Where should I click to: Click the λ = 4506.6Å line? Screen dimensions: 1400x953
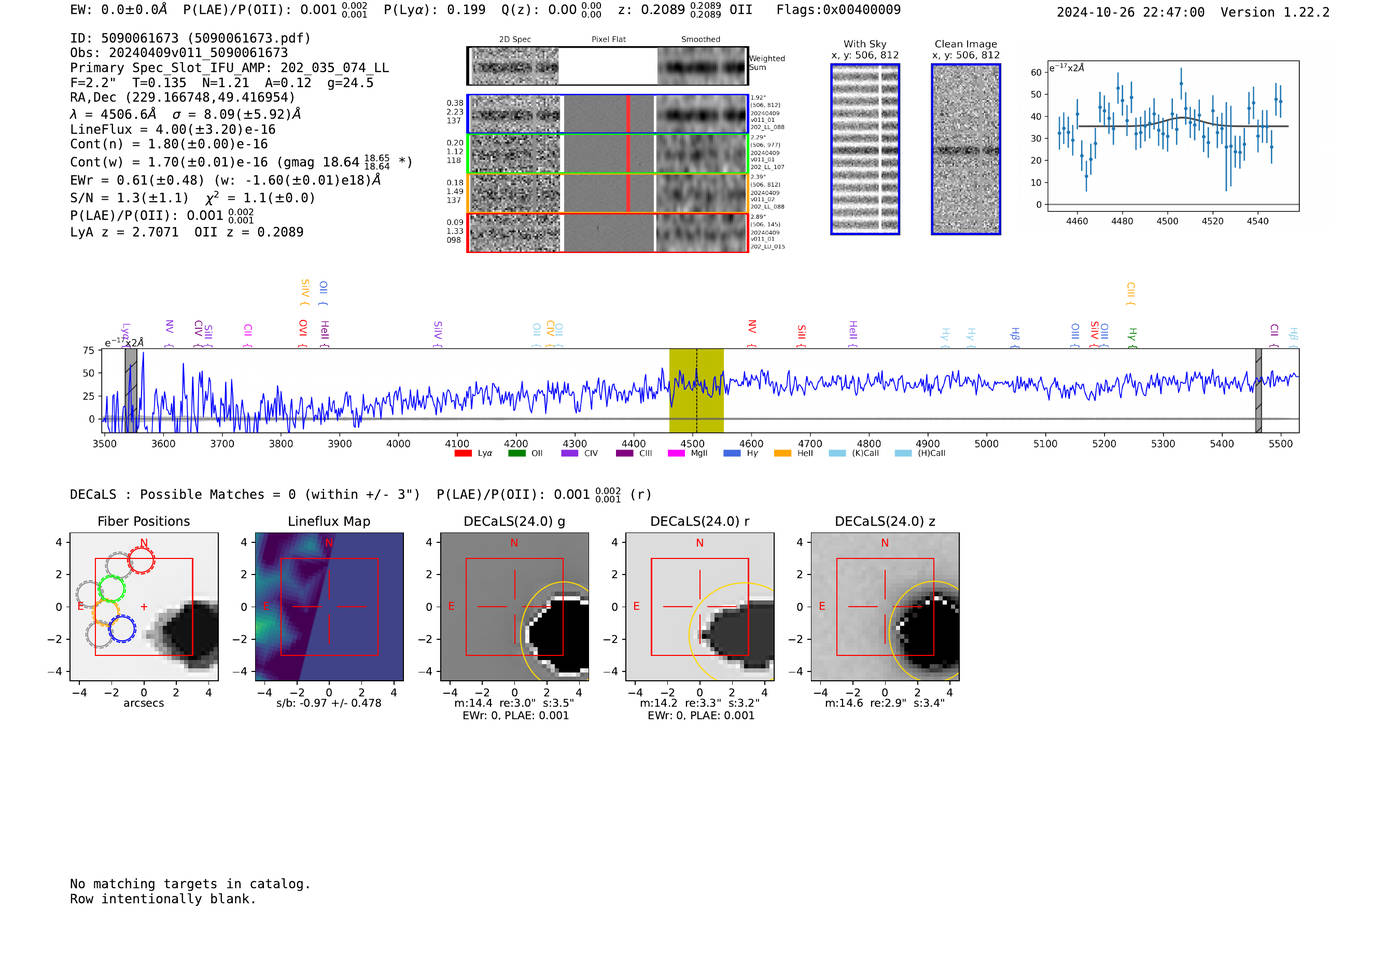tap(185, 114)
